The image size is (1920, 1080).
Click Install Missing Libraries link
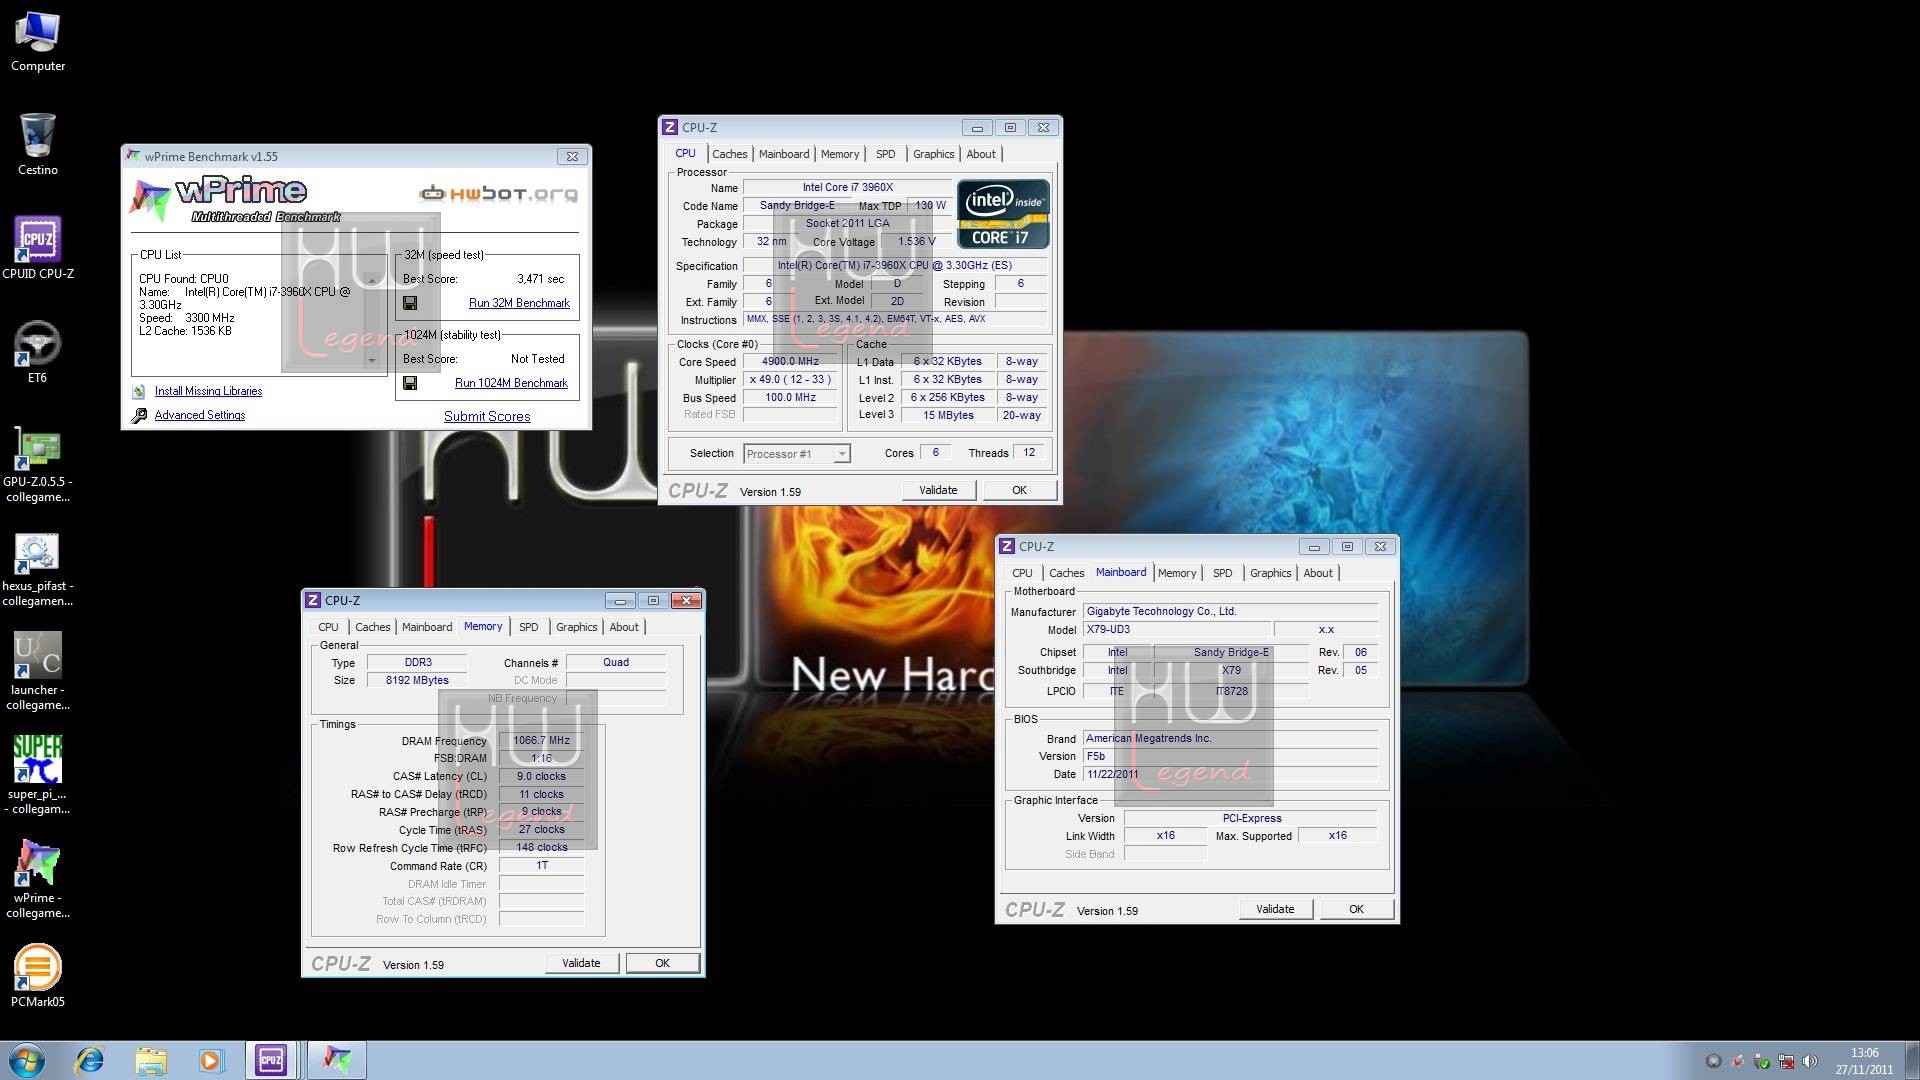click(208, 391)
